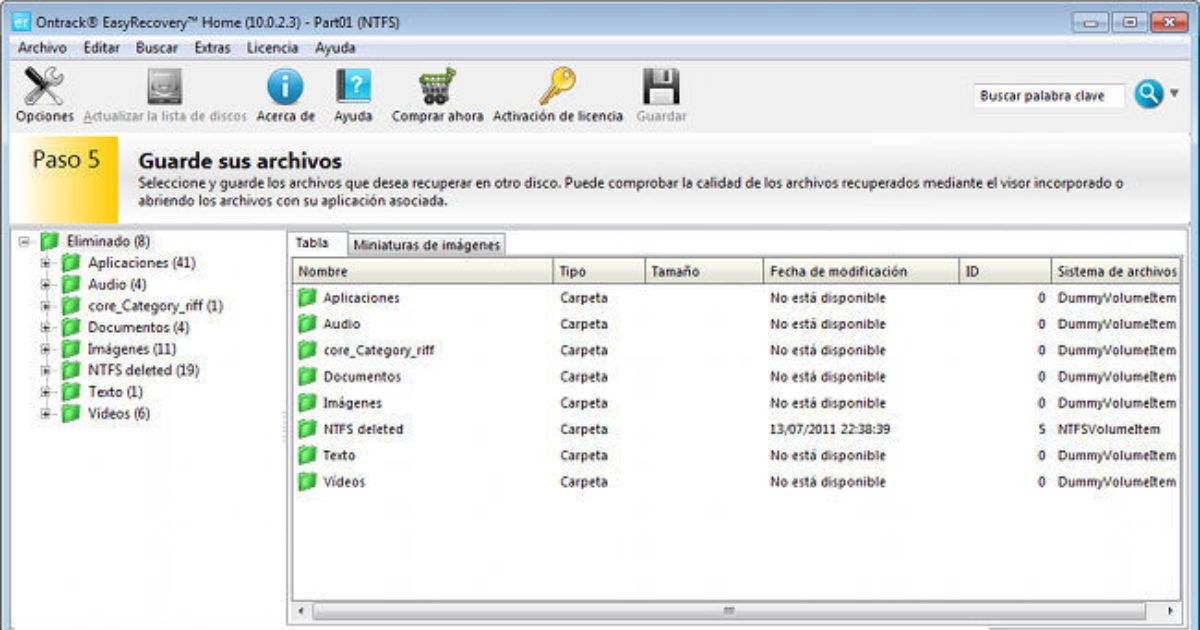Click core_Category_riff folder icon in table
Screen dimensions: 1200x630
pyautogui.click(x=307, y=350)
